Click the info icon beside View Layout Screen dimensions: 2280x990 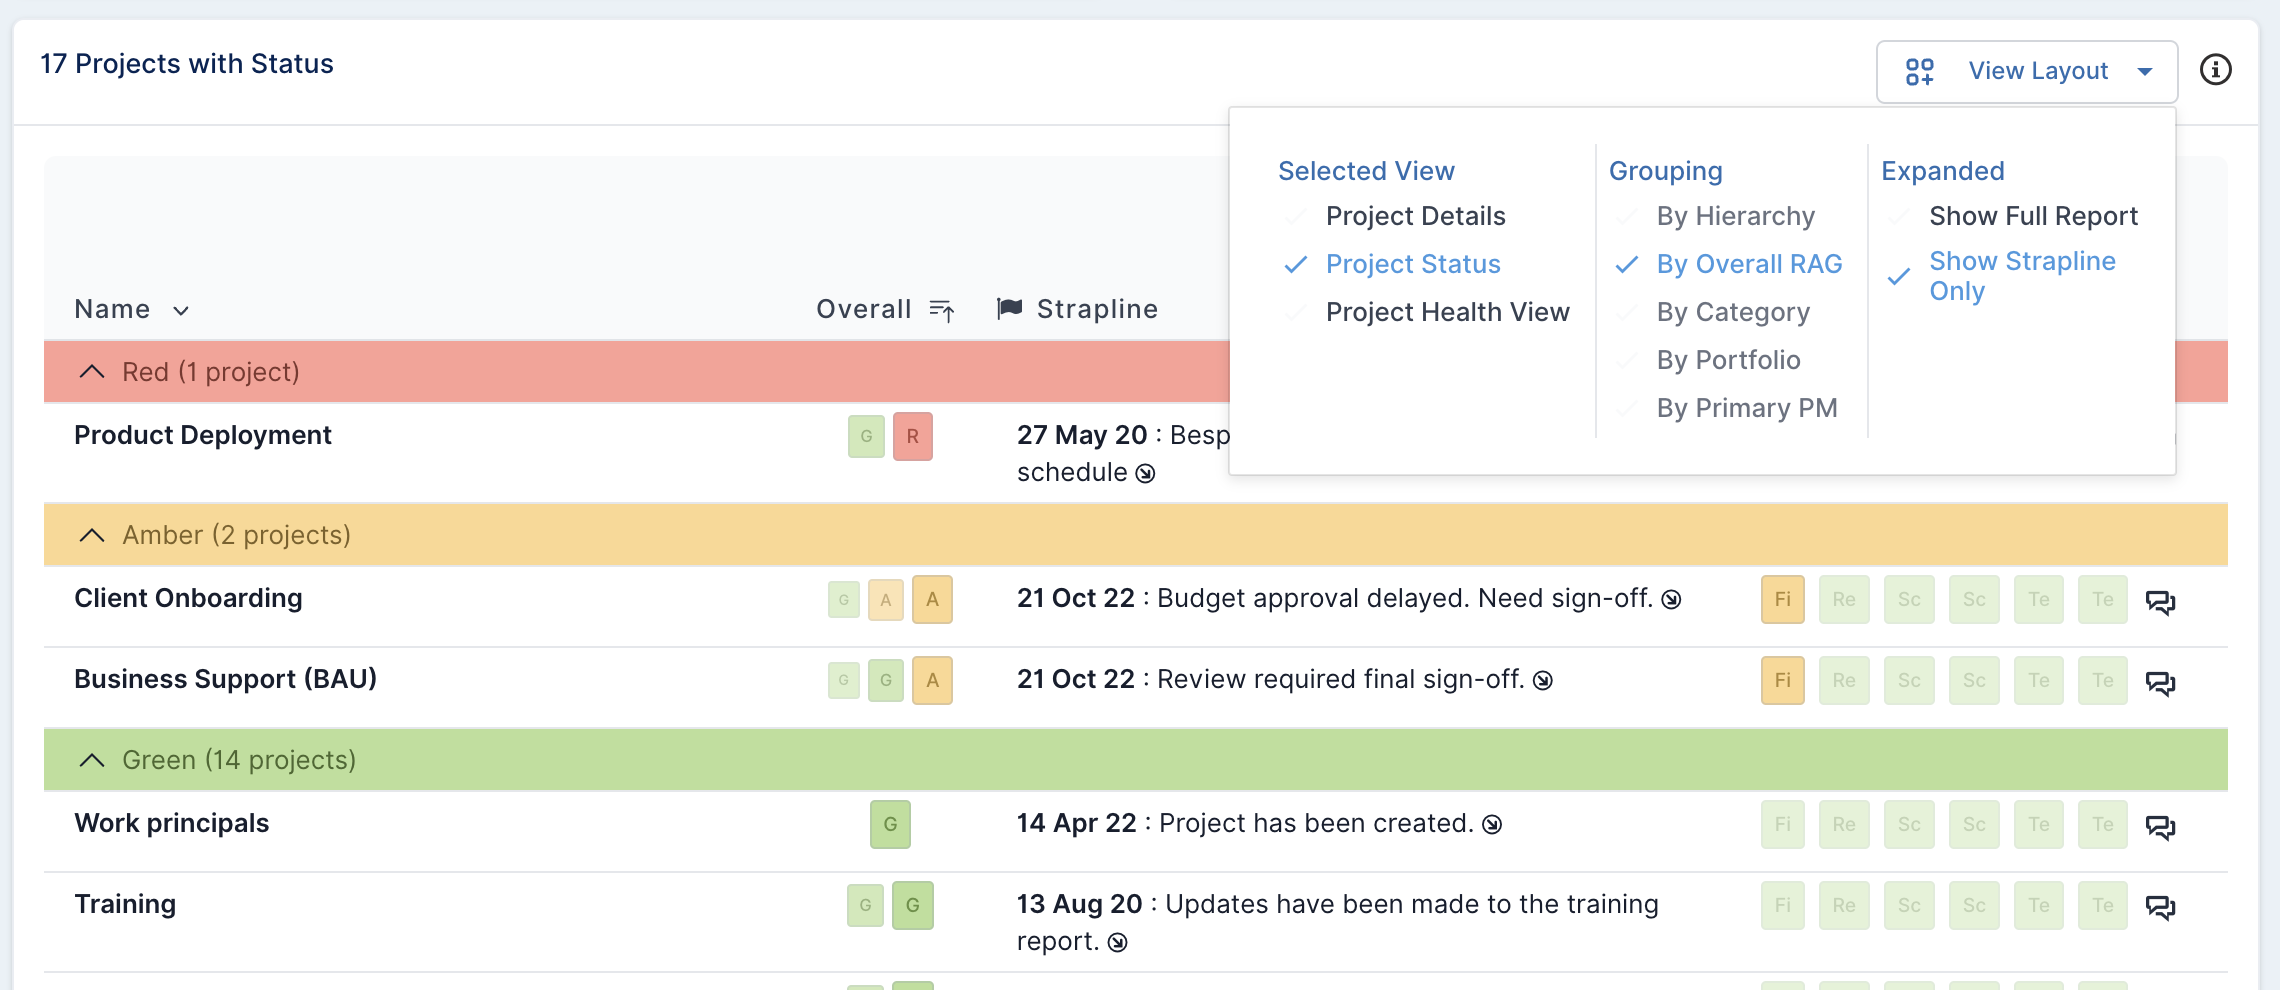point(2215,70)
